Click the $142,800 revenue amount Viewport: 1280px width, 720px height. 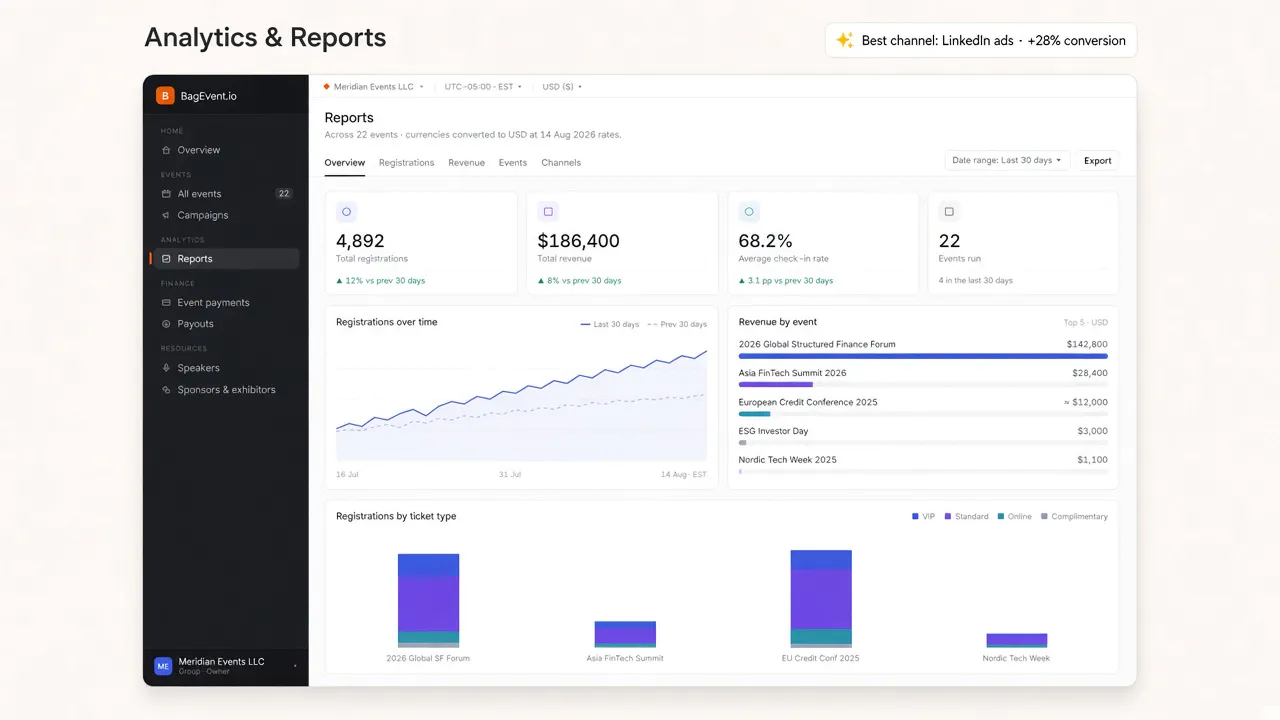tap(1087, 344)
